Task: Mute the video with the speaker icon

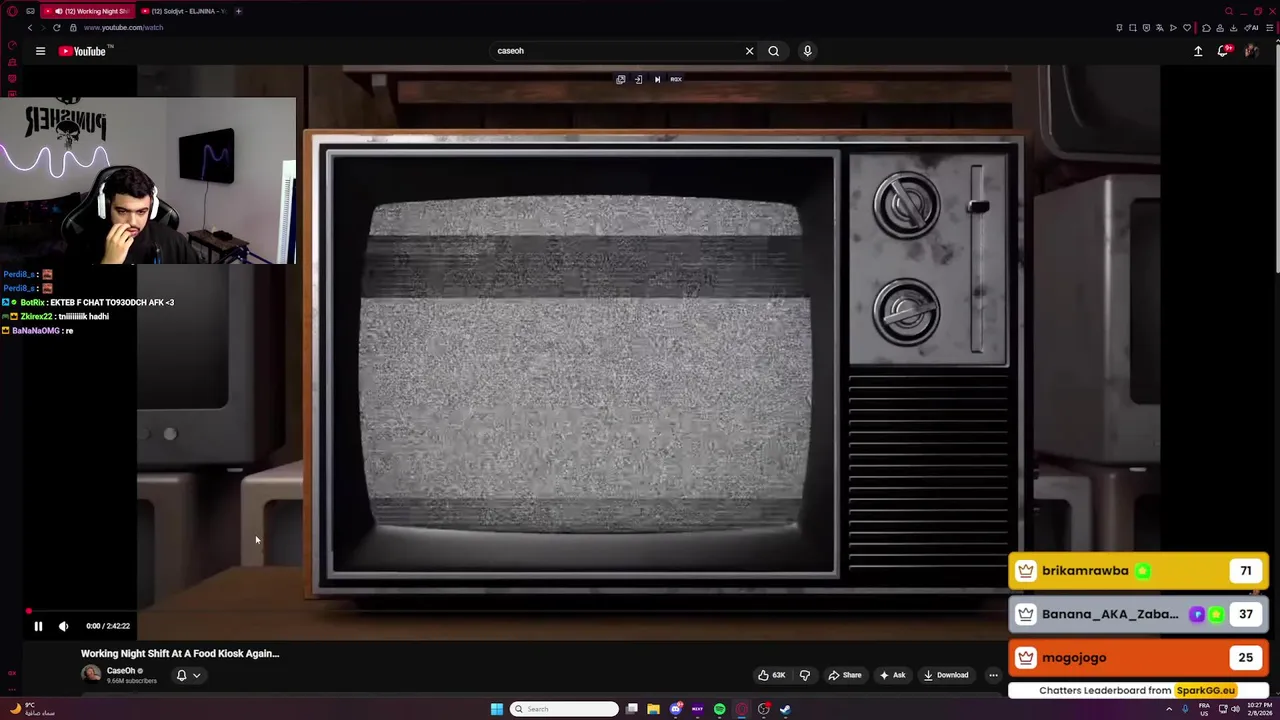Action: pyautogui.click(x=63, y=626)
